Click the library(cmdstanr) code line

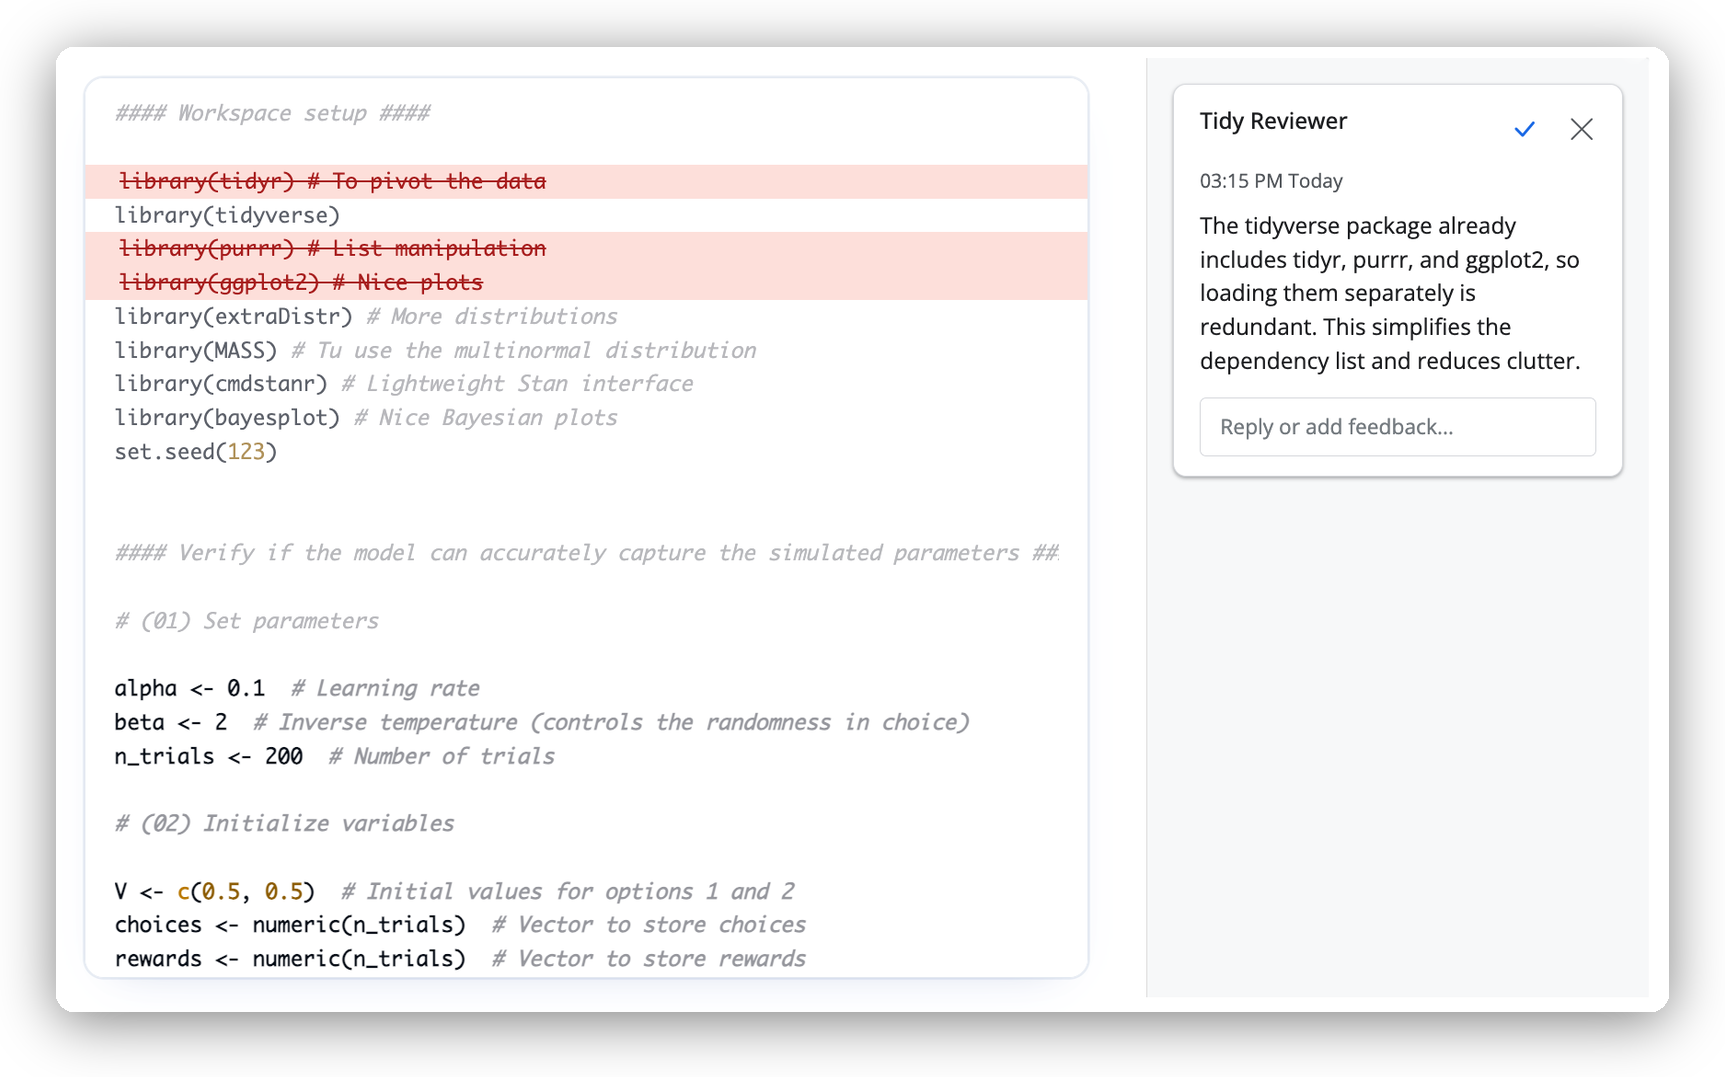tap(220, 383)
